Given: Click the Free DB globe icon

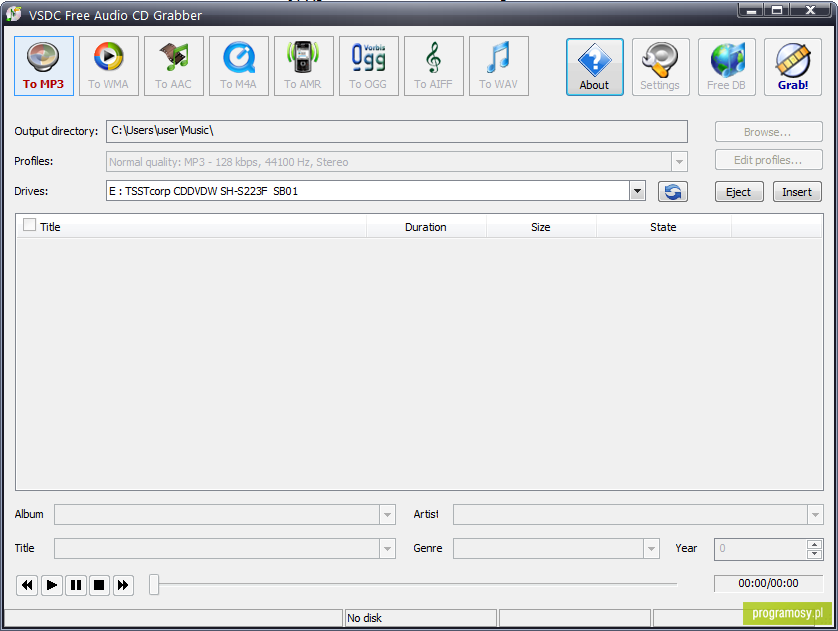Looking at the screenshot, I should [727, 67].
